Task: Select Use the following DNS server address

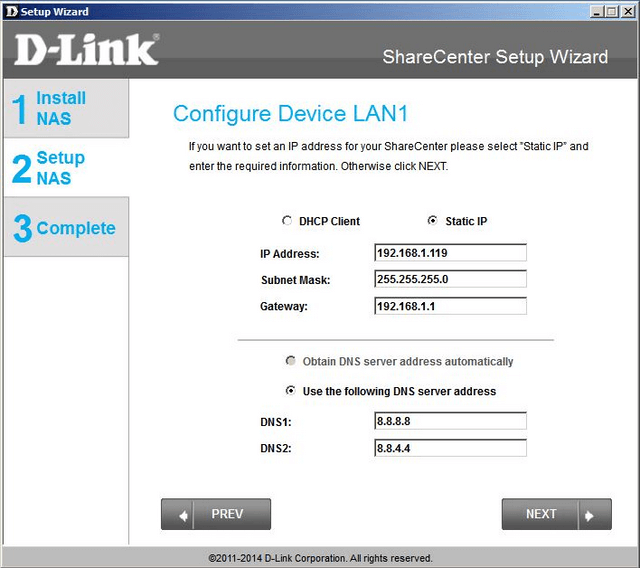Action: point(291,391)
